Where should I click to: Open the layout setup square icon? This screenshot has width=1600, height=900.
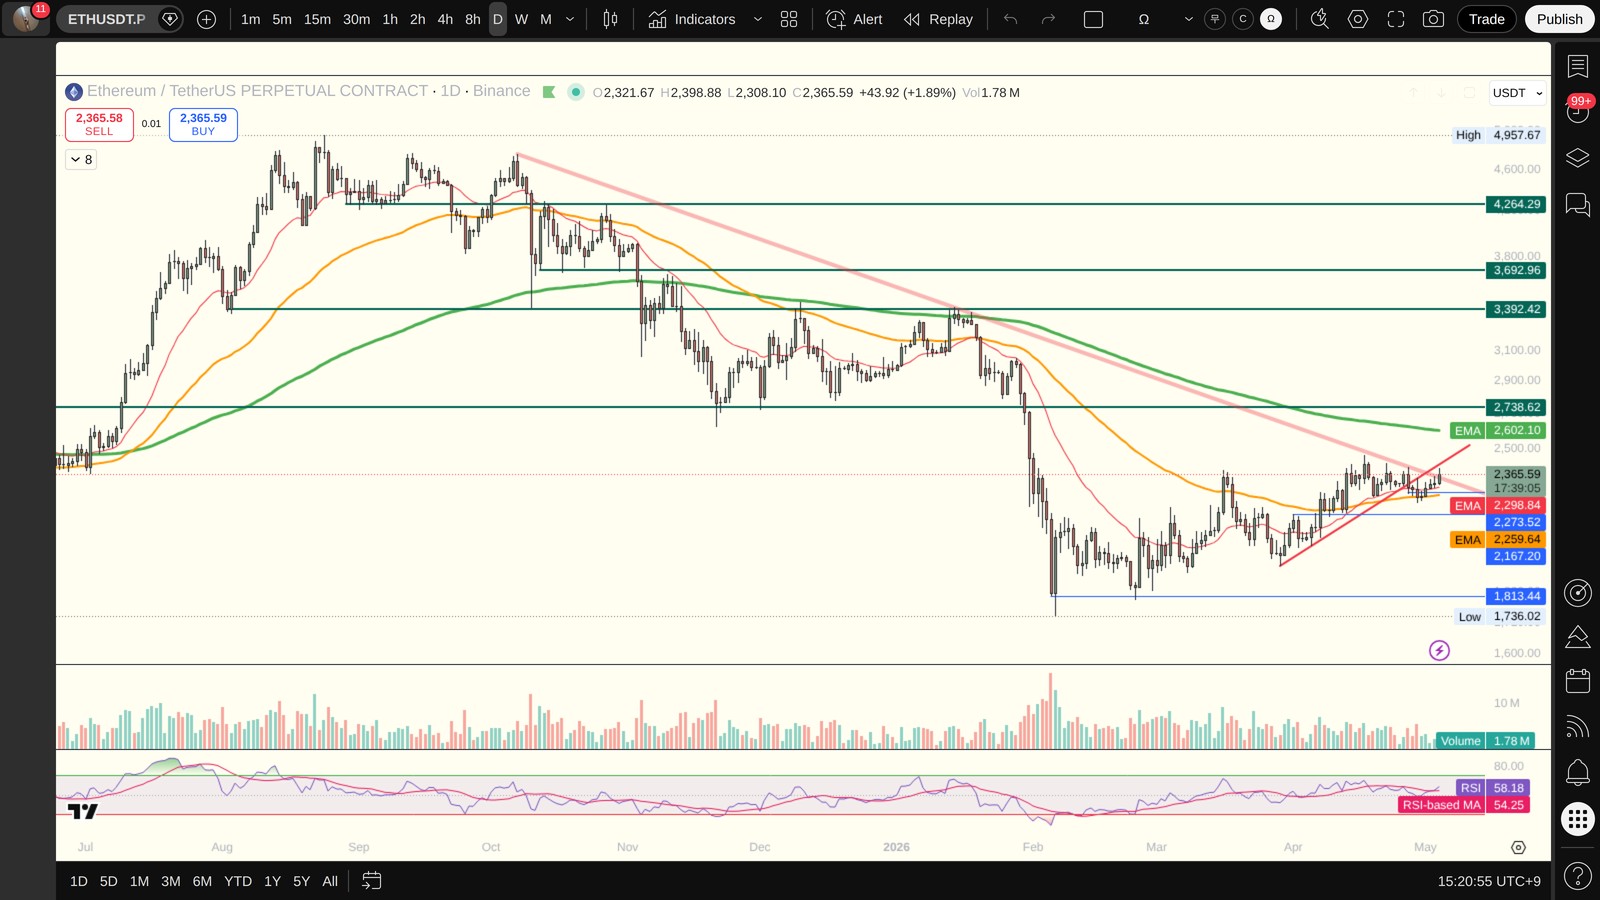point(1093,19)
